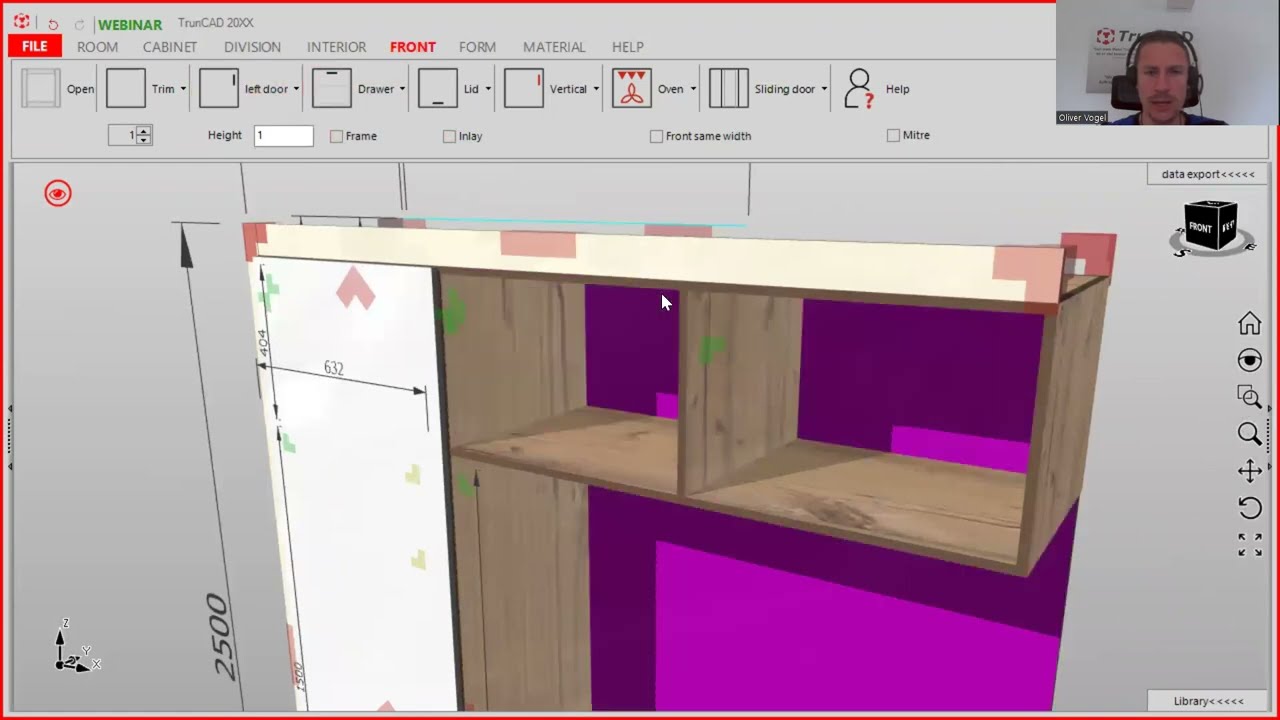1280x720 pixels.
Task: Check Front same width option
Action: pyautogui.click(x=656, y=136)
